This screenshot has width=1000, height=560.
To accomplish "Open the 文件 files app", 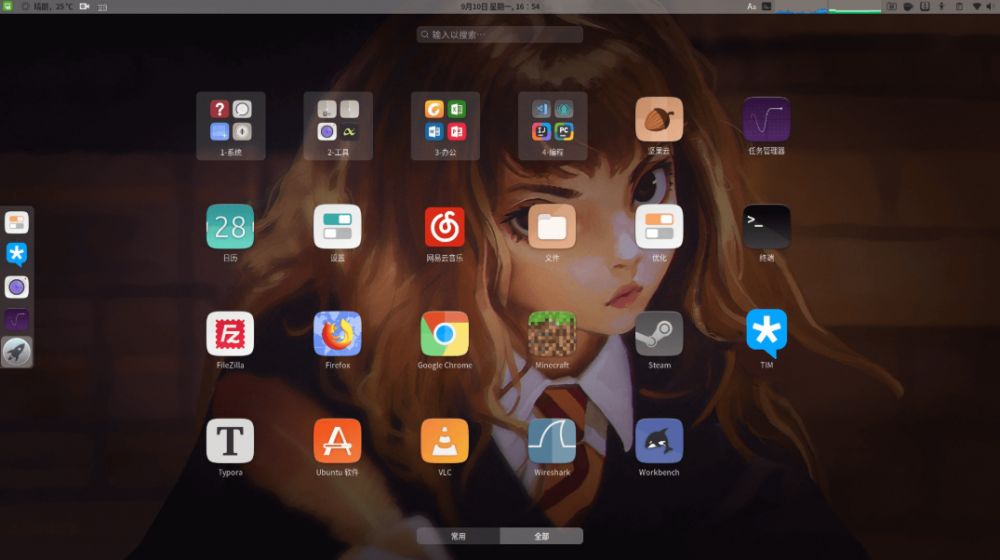I will tap(552, 226).
